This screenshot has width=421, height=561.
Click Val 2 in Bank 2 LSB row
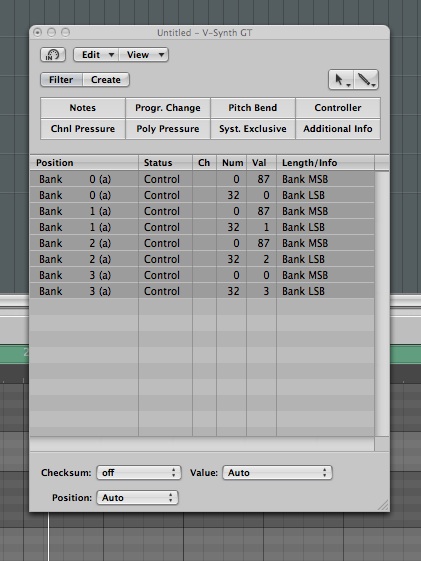pyautogui.click(x=266, y=259)
